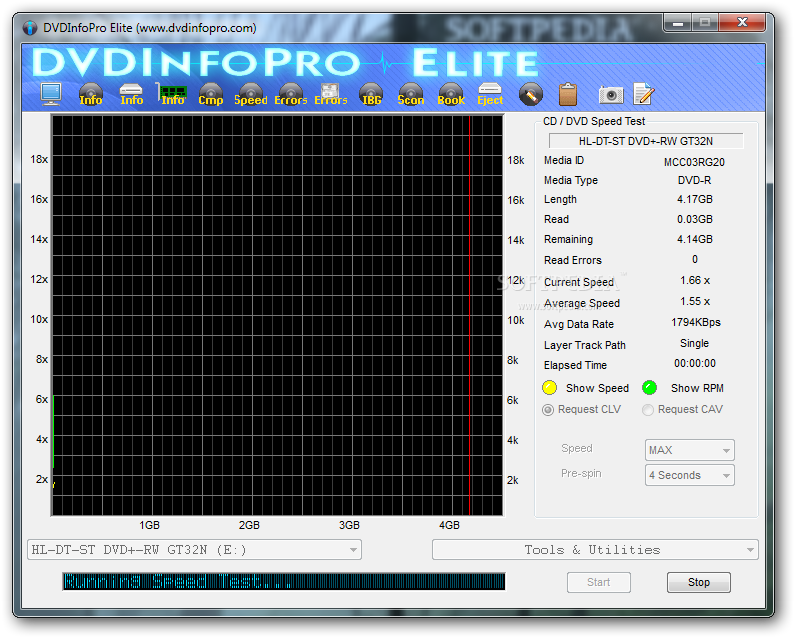Eject the disc with Eject icon
Viewport: 795px width, 638px height.
pyautogui.click(x=490, y=94)
